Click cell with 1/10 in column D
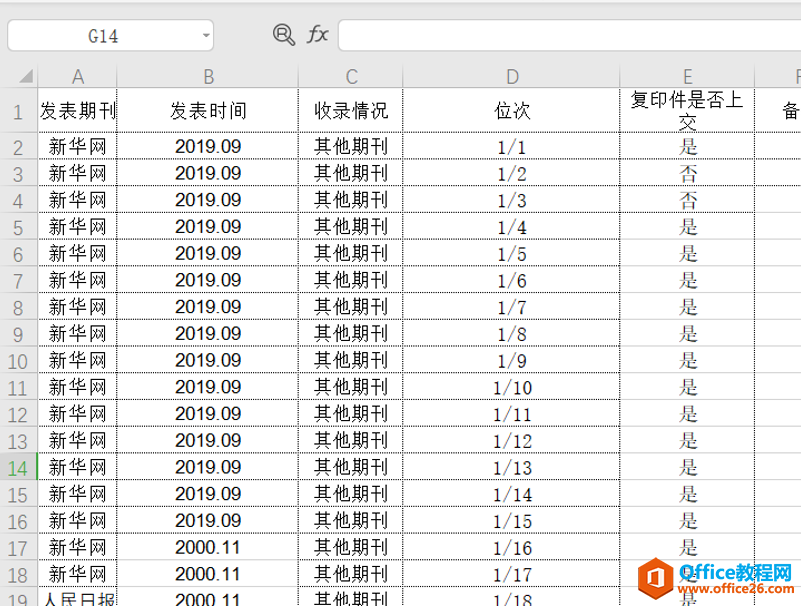The image size is (801, 606). point(512,387)
